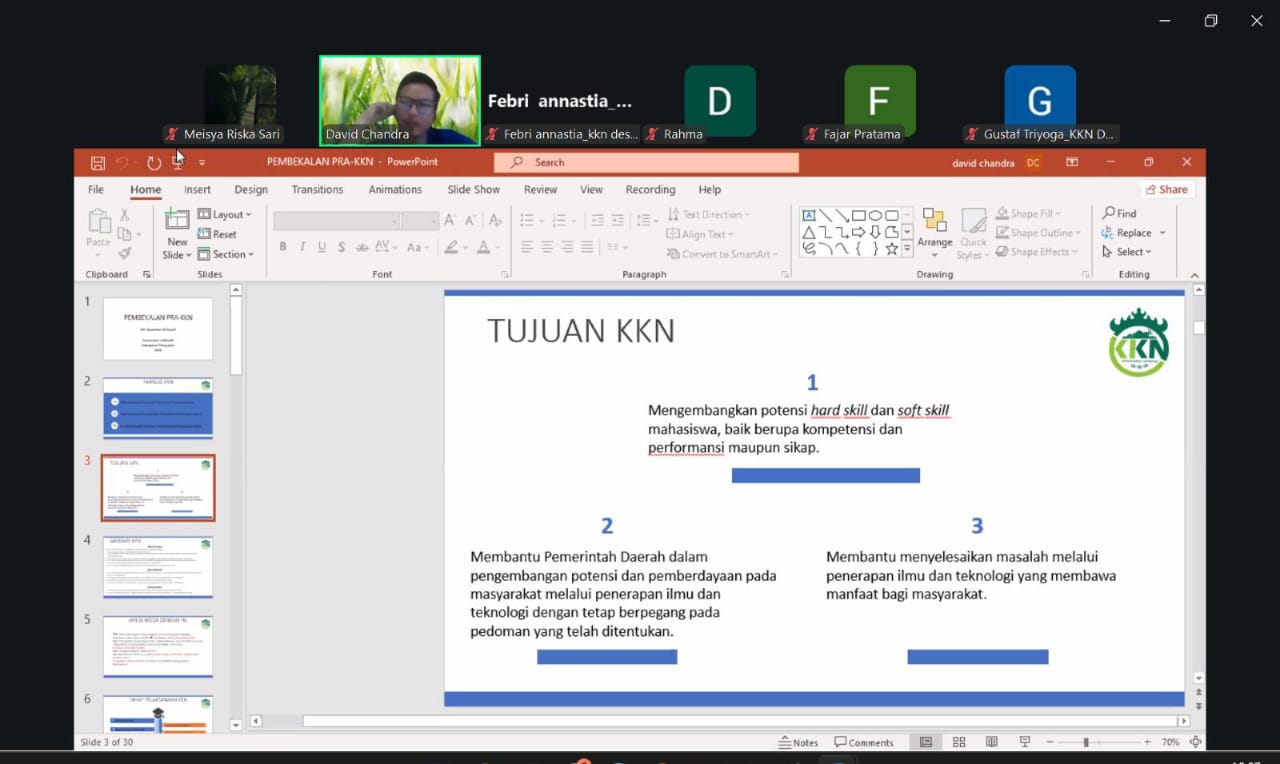Open Reading View from status bar
Image resolution: width=1280 pixels, height=764 pixels.
(x=992, y=742)
